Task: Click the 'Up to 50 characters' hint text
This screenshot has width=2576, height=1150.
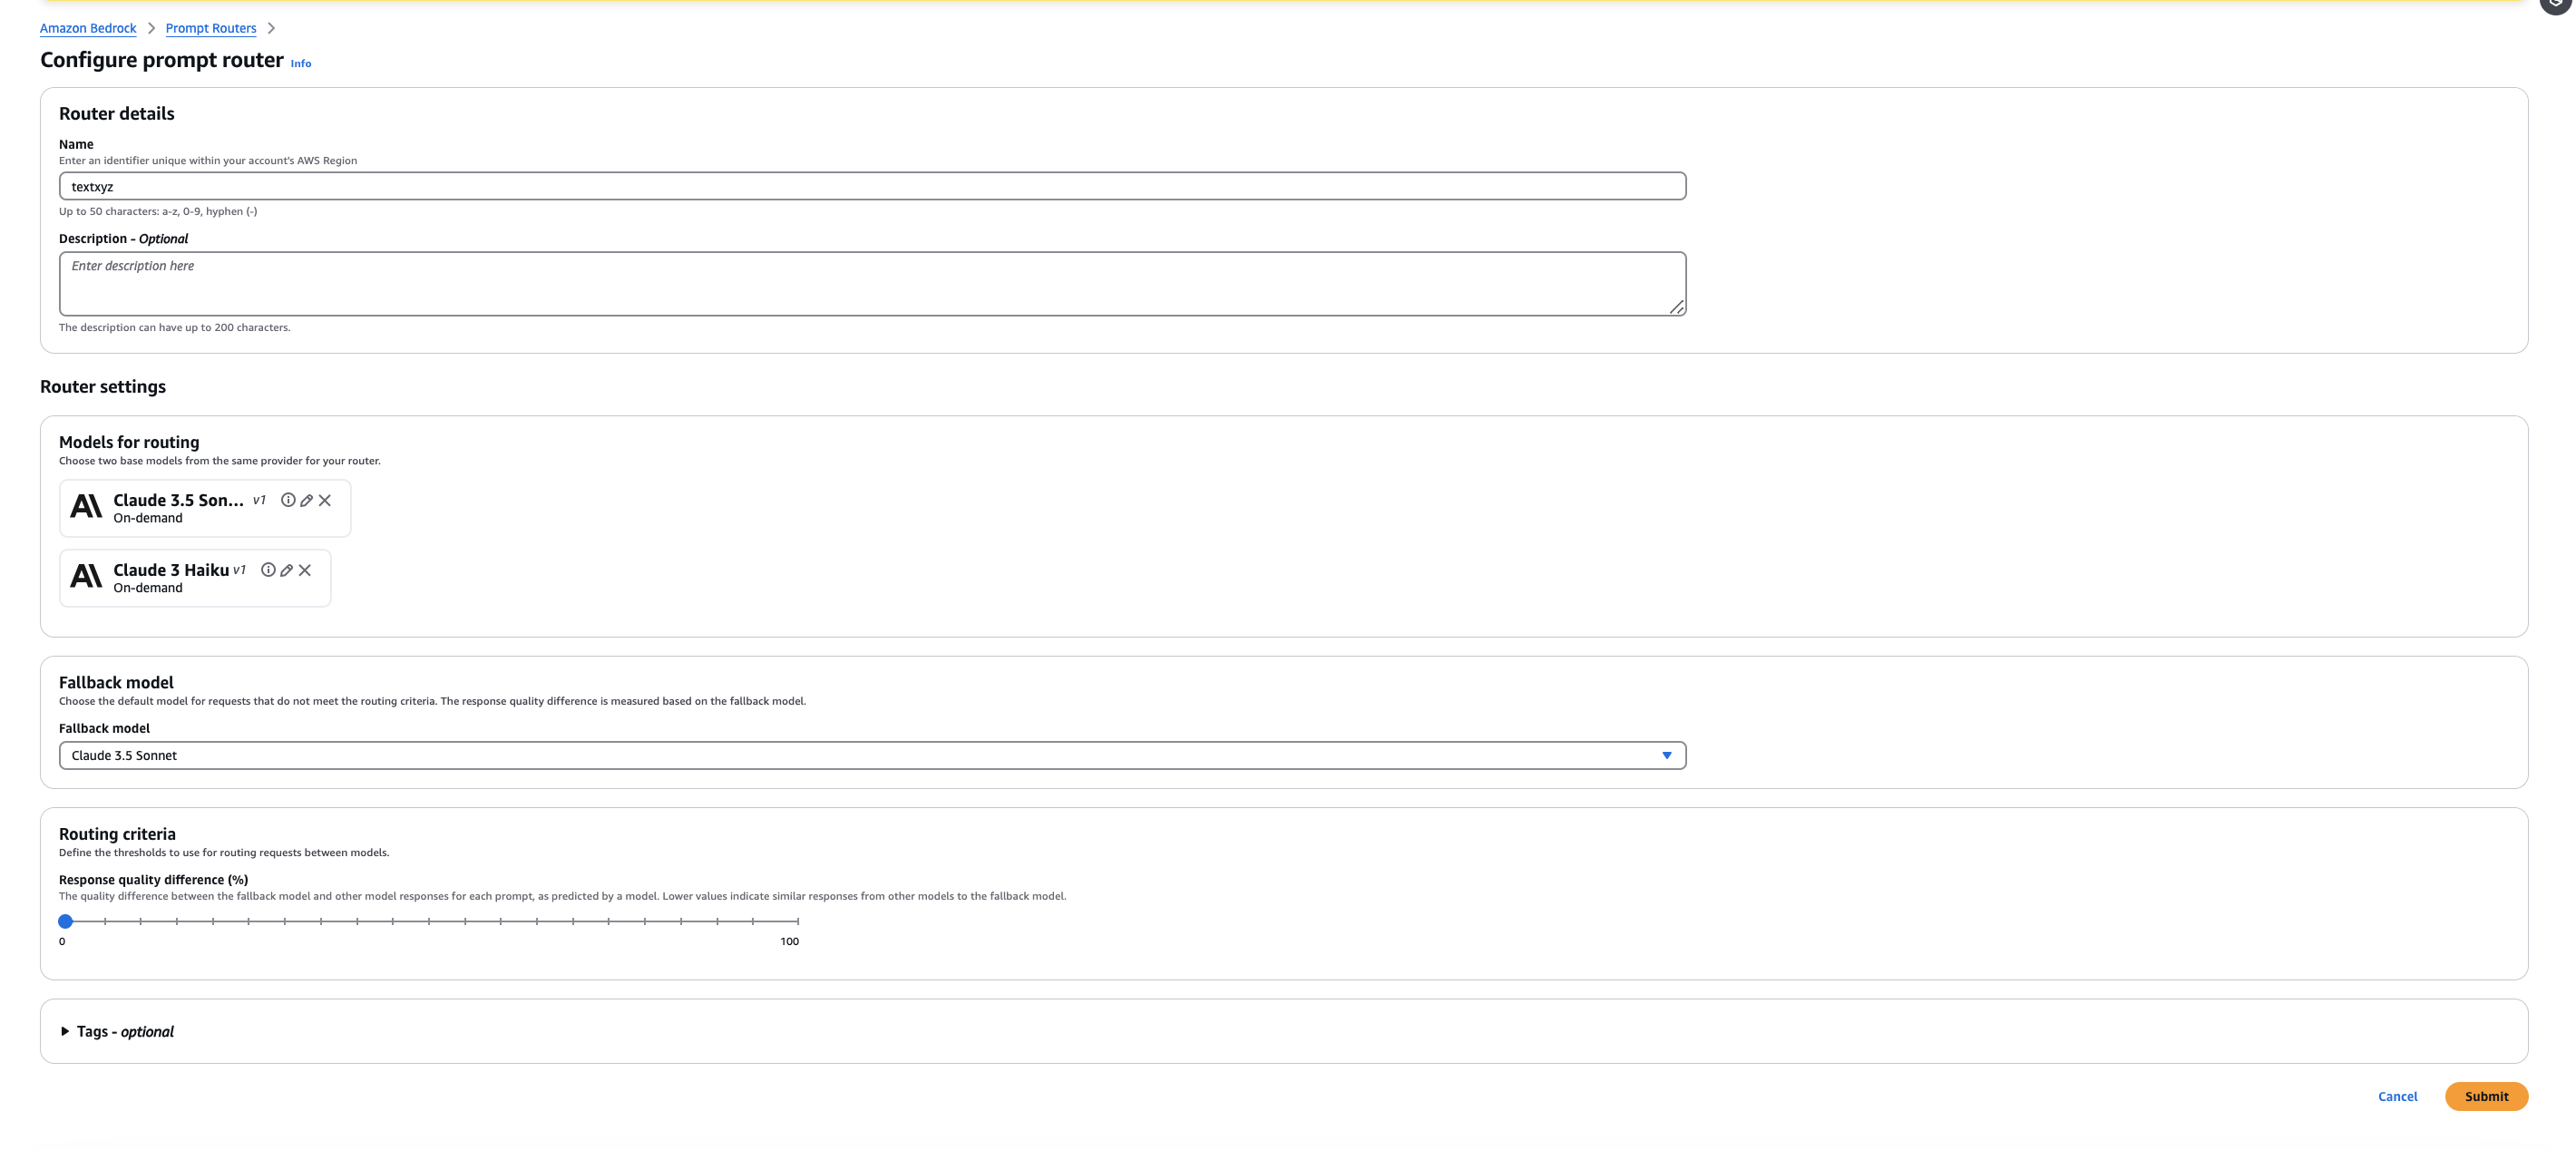Action: point(158,211)
